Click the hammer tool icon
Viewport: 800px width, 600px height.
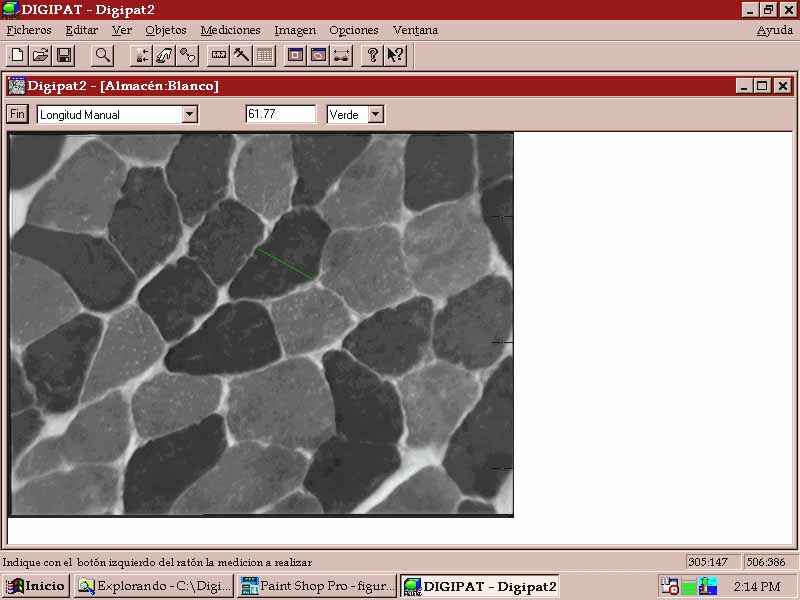click(x=241, y=55)
